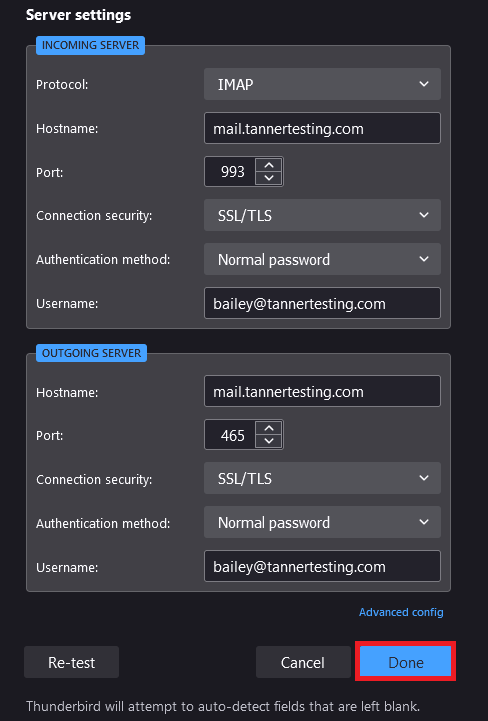Click the incoming server Hostname field
Screen dimensions: 488x721
pyautogui.click(x=322, y=128)
